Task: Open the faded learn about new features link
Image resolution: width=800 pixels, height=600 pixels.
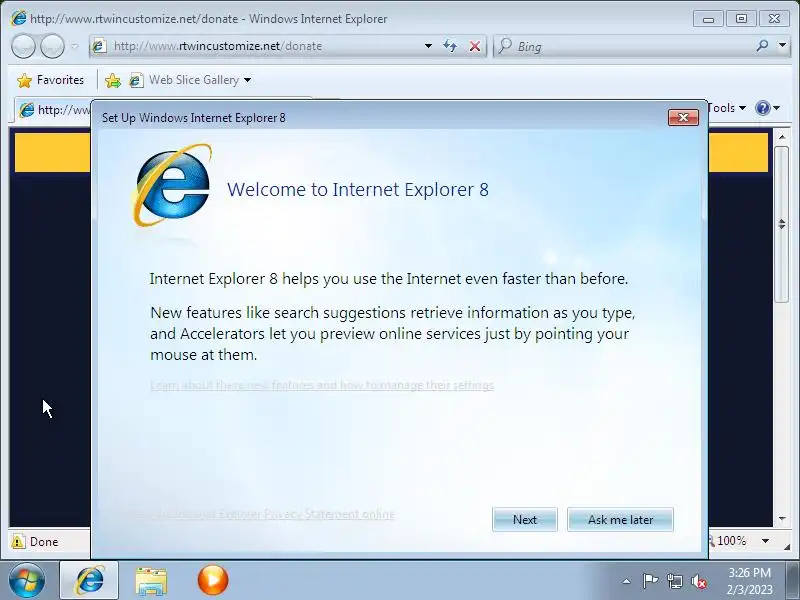Action: (322, 385)
